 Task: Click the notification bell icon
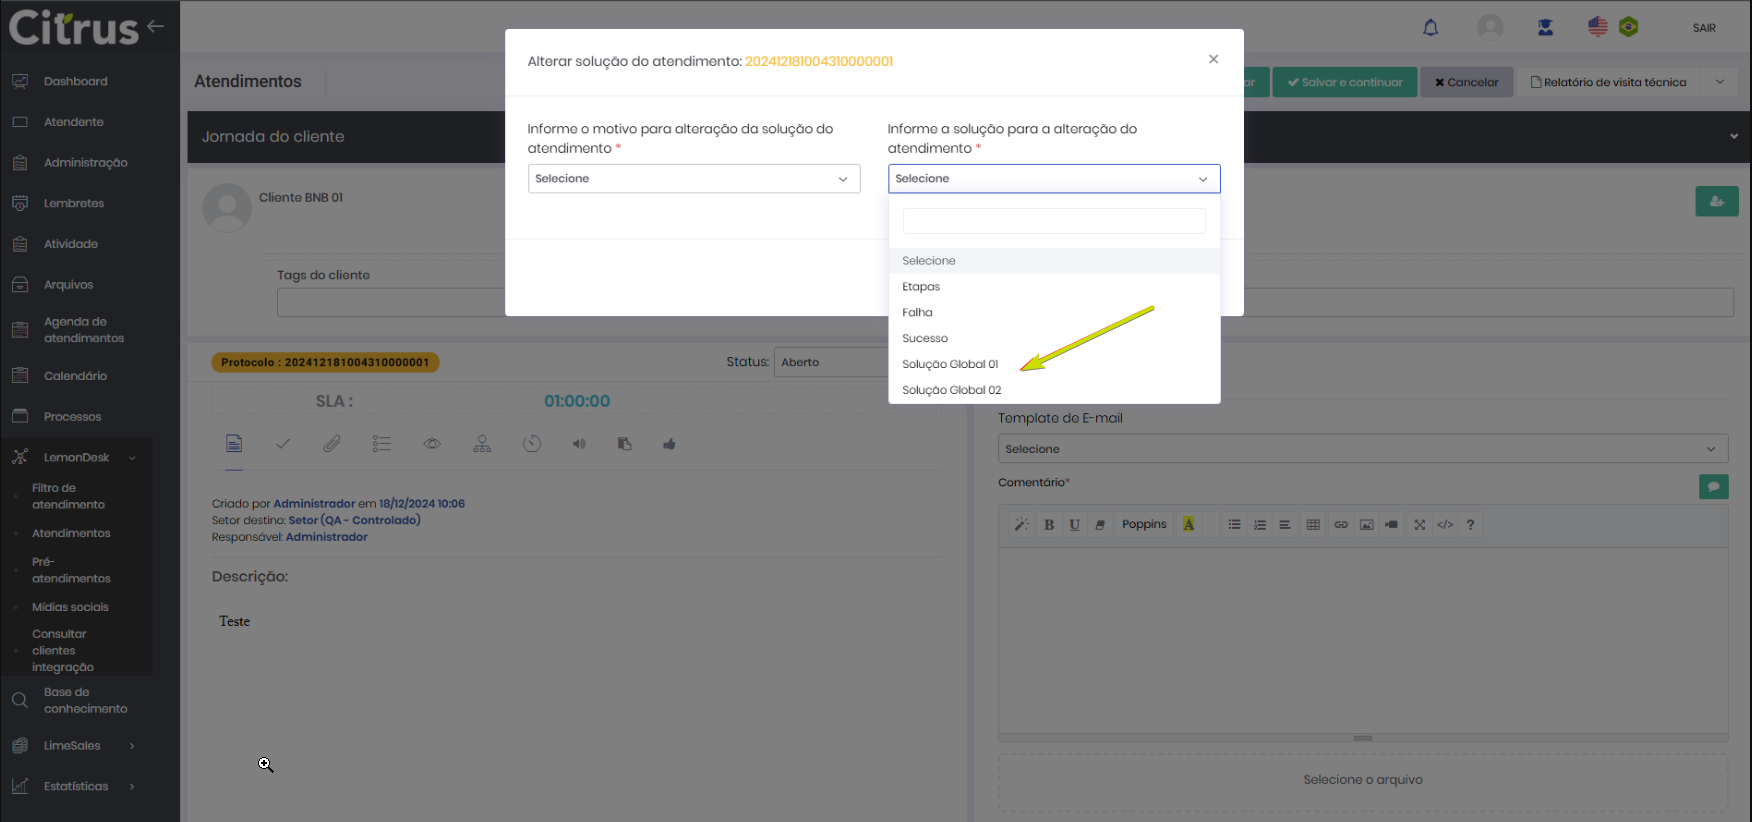coord(1430,28)
